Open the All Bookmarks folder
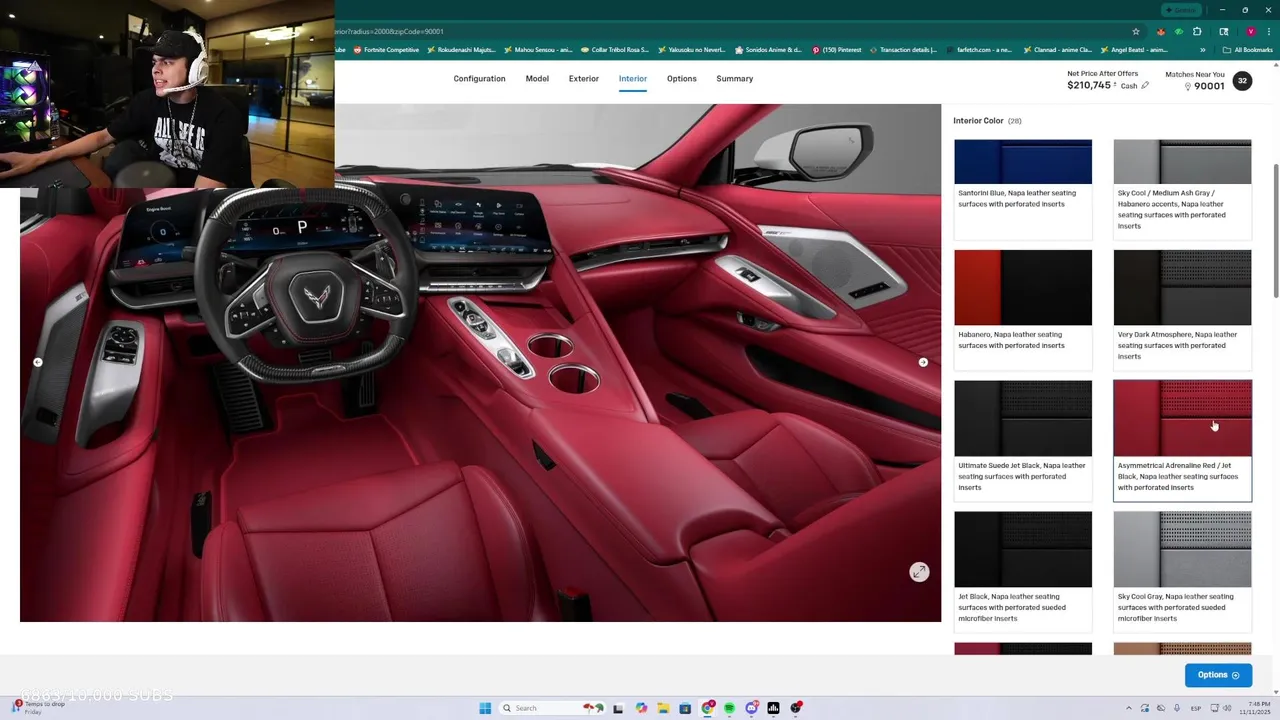Image resolution: width=1280 pixels, height=720 pixels. coord(1247,50)
